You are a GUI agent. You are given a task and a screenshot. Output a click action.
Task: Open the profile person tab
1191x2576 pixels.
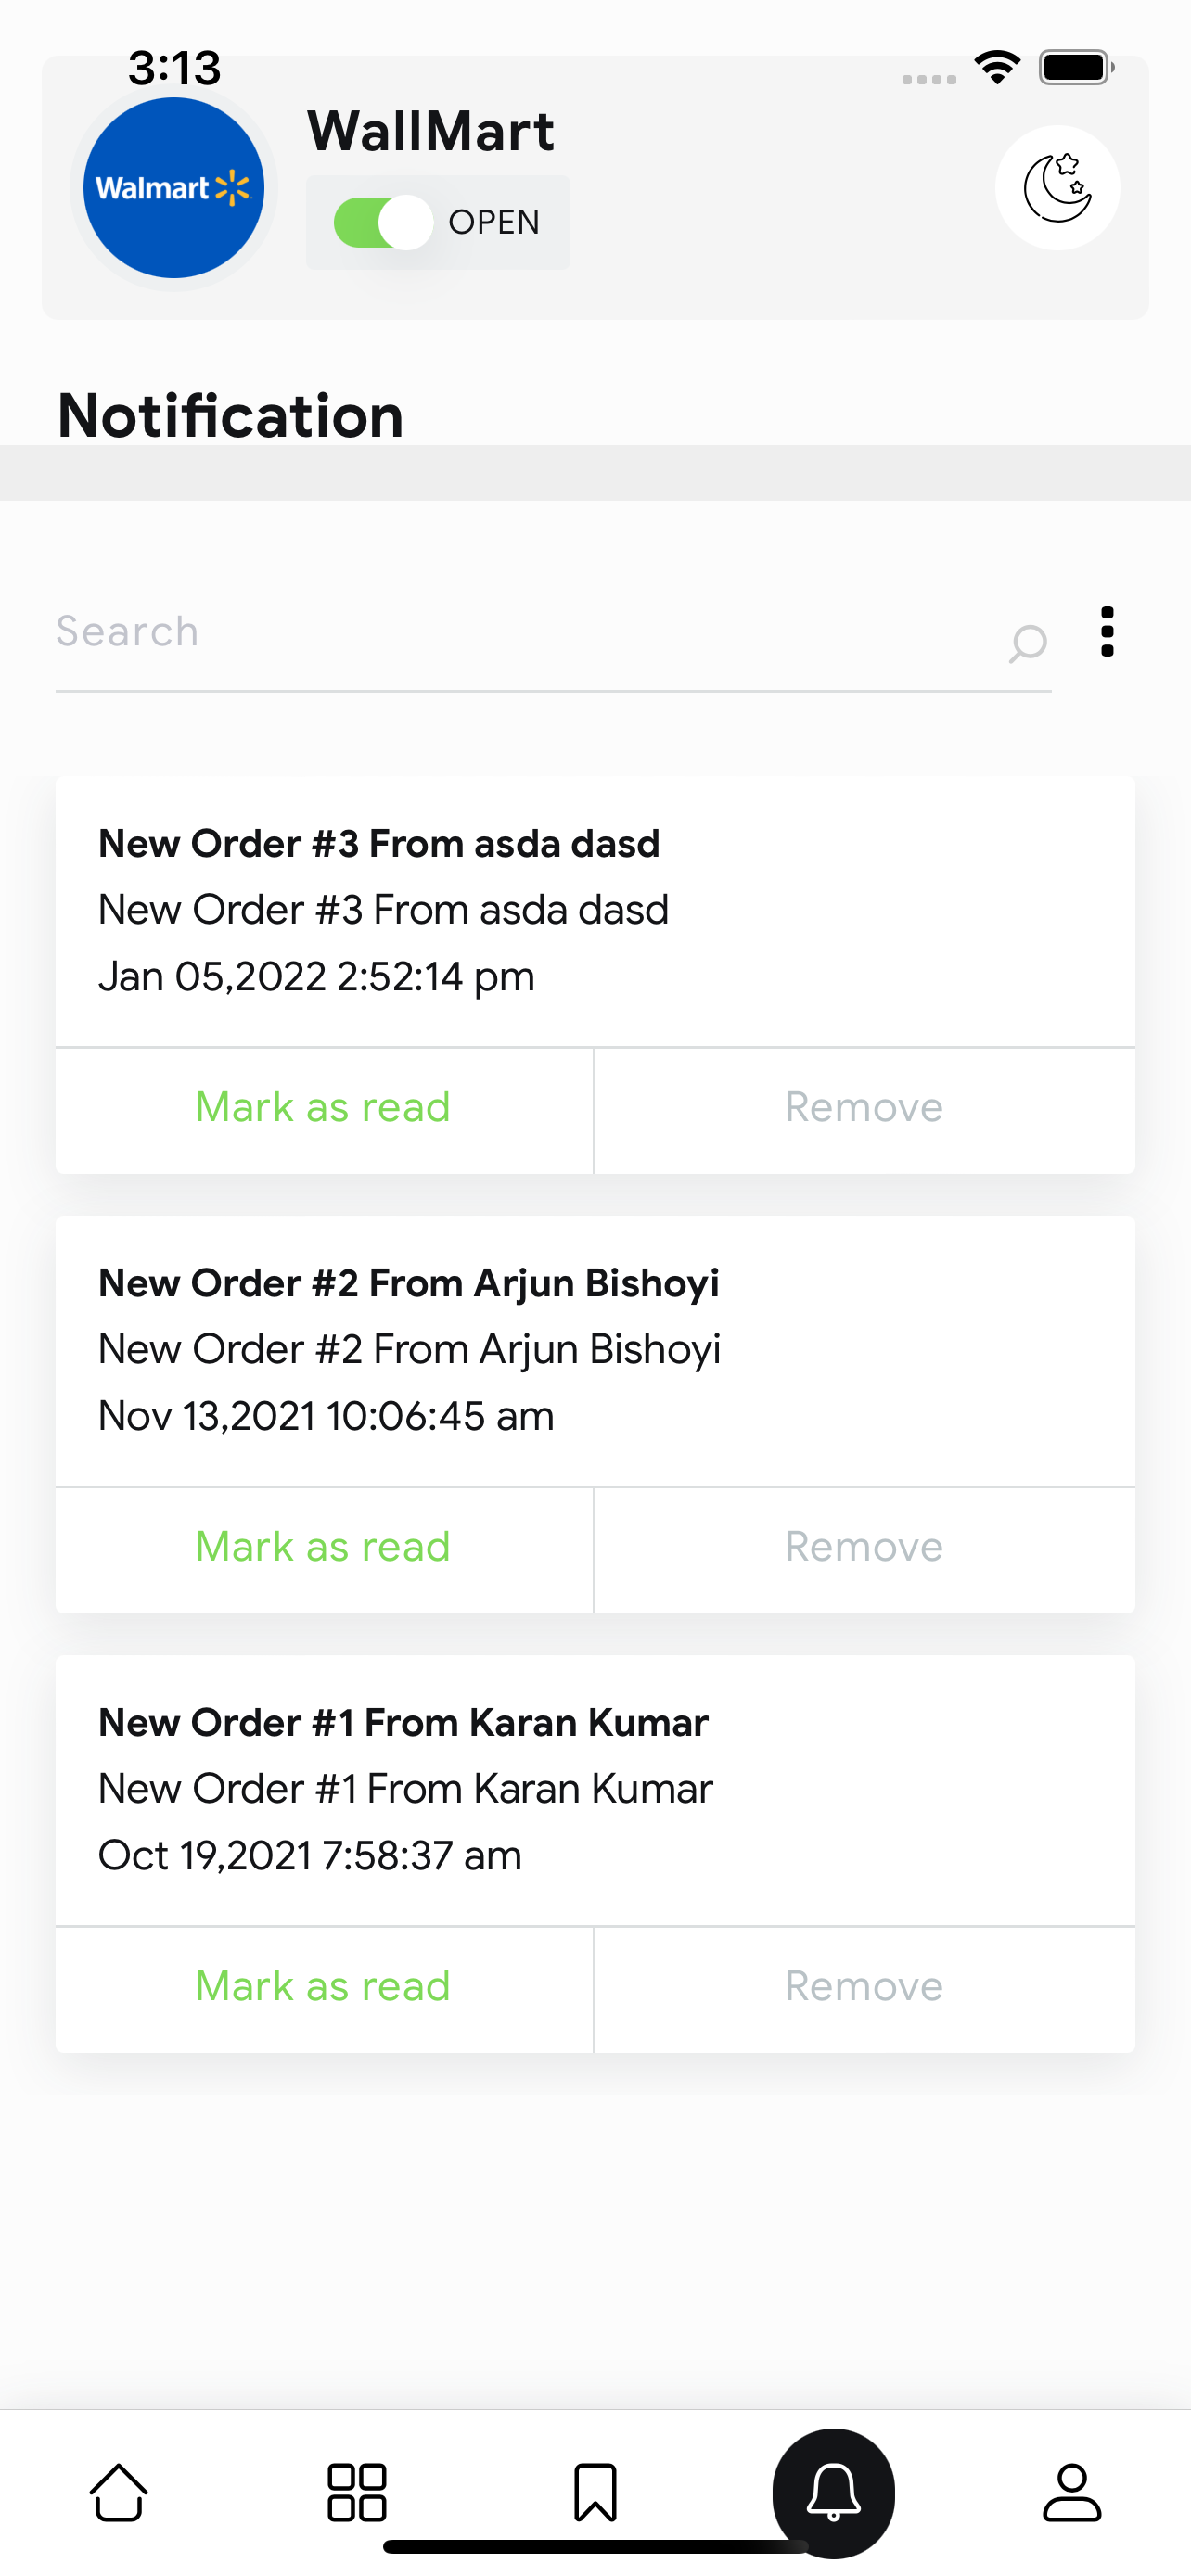(x=1072, y=2491)
